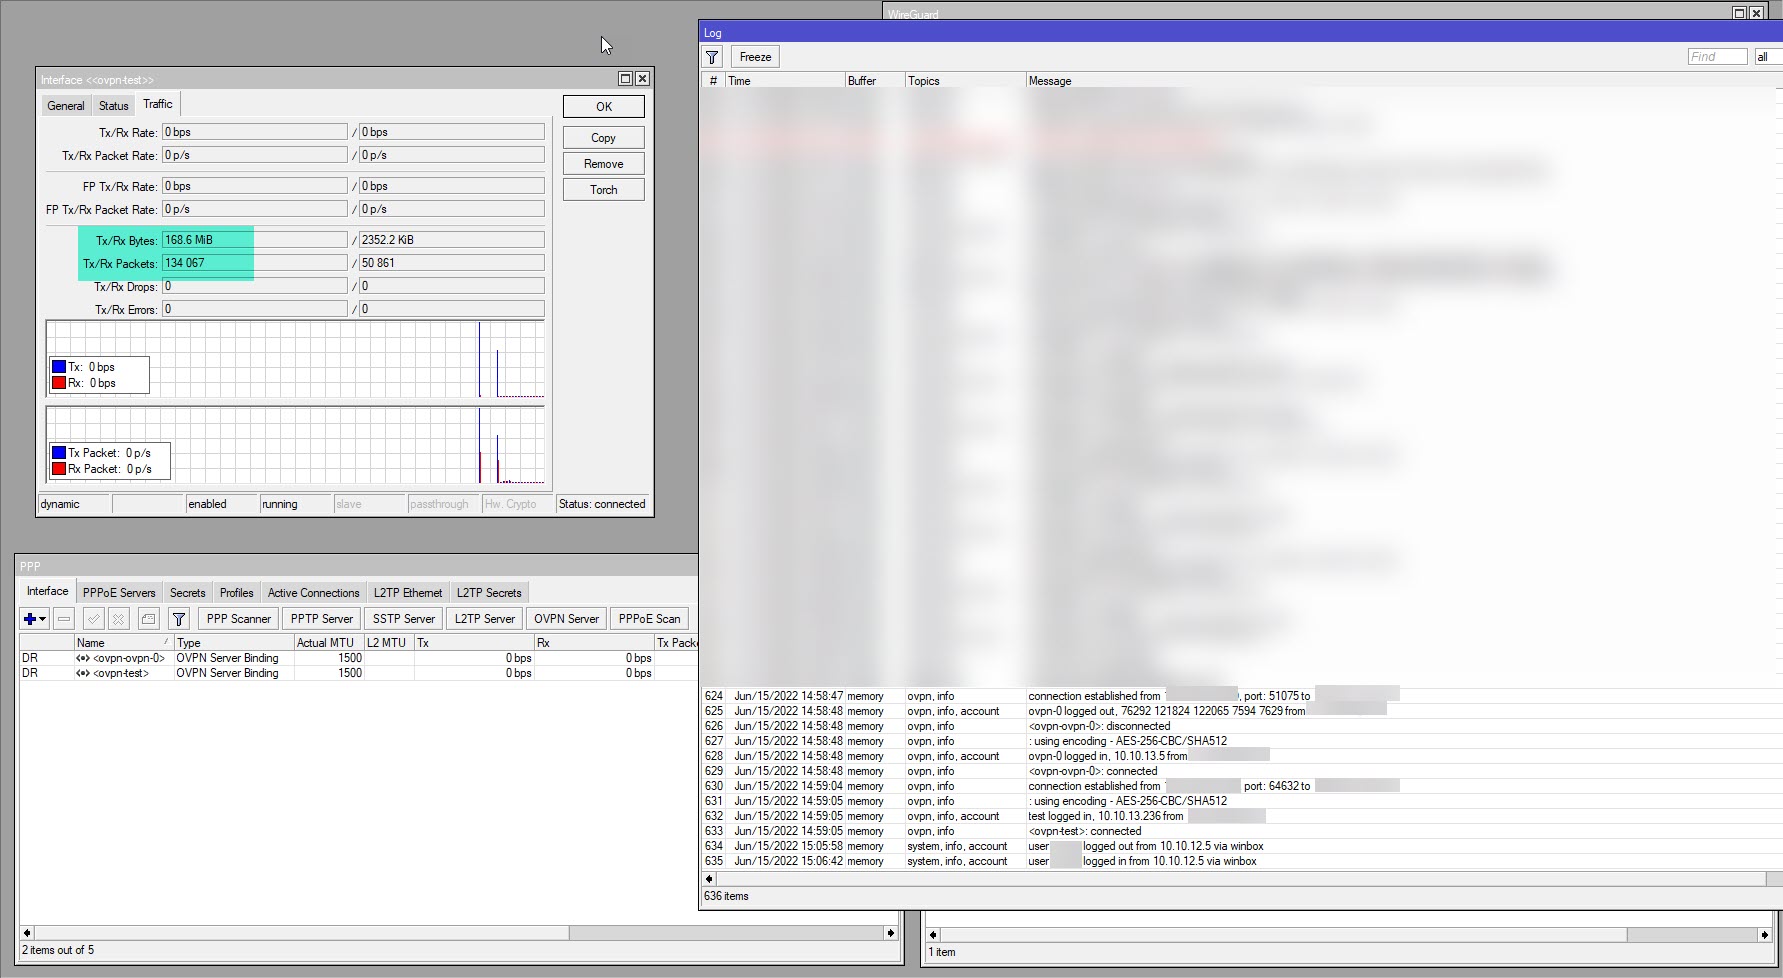The height and width of the screenshot is (978, 1783).
Task: Click the Time column header in Log
Action: 784,81
